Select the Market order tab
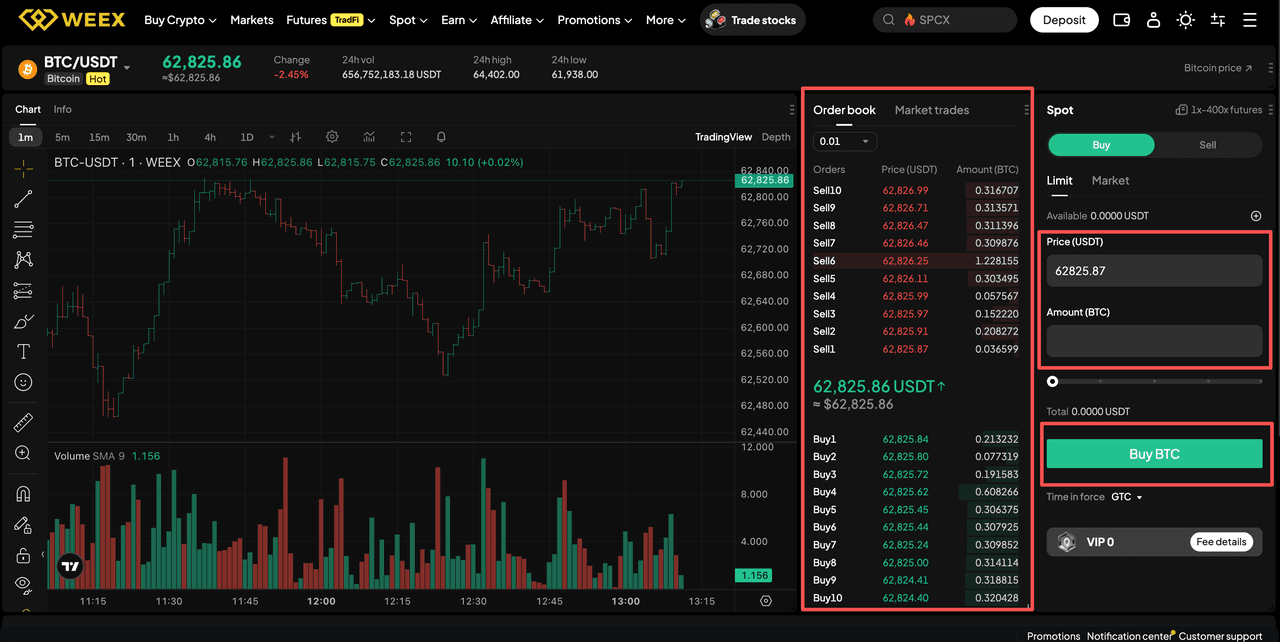The height and width of the screenshot is (642, 1280). pyautogui.click(x=1110, y=181)
